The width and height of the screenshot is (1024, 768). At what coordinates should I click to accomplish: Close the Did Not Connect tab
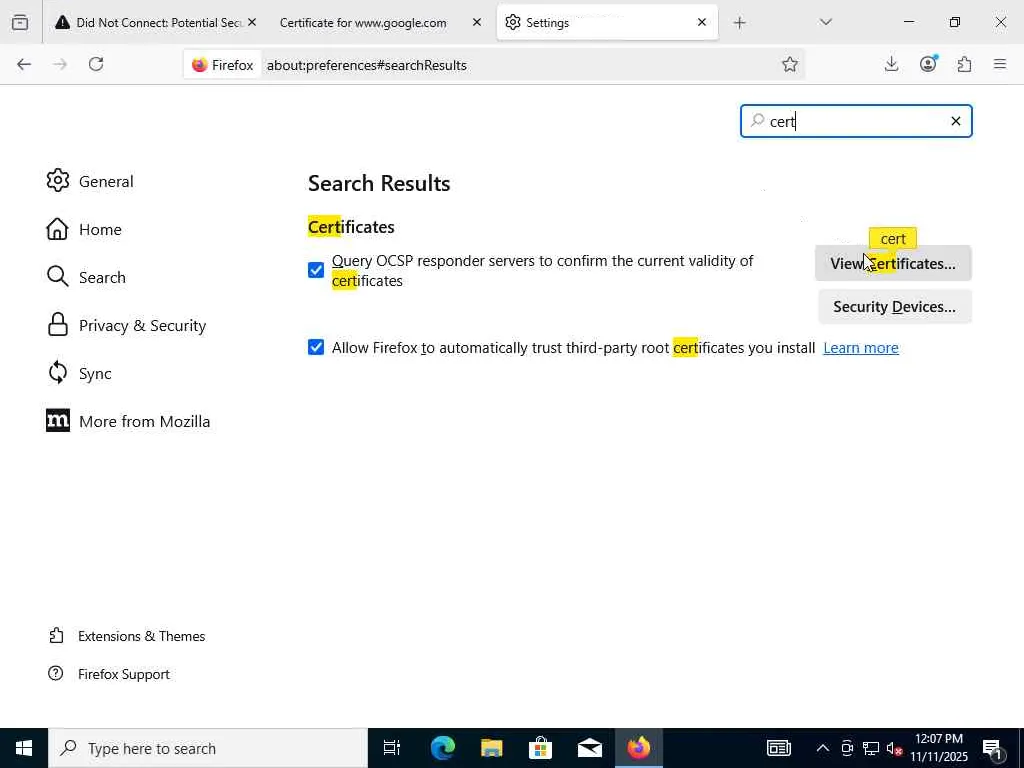pos(252,23)
